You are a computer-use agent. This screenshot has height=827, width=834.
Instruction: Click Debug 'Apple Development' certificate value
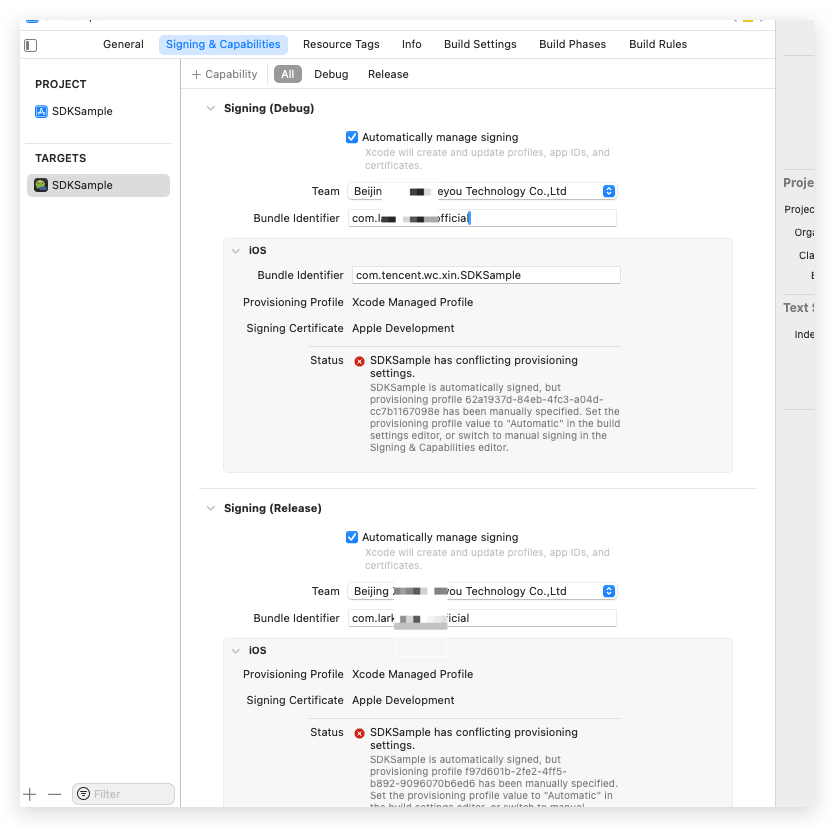[x=403, y=328]
